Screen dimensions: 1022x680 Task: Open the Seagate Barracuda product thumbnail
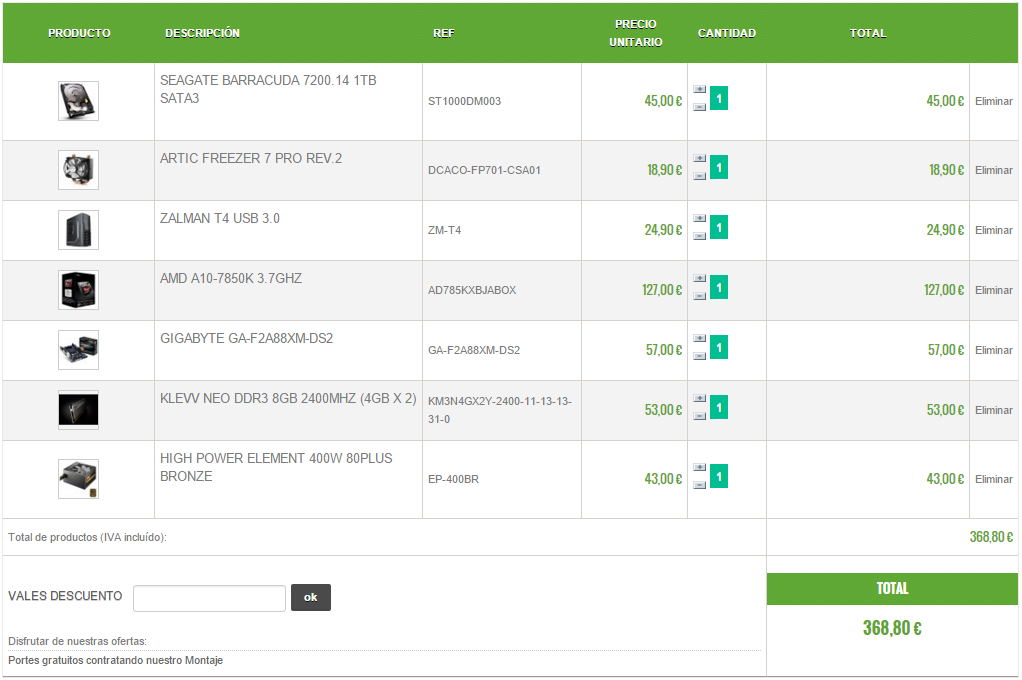coord(78,101)
